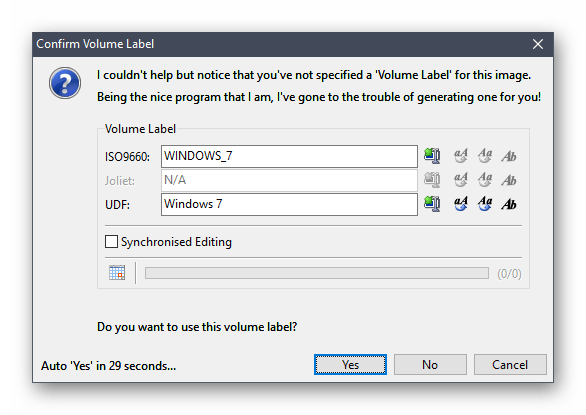Viewport: 586px width, 415px height.
Task: Close the Confirm Volume Label dialog
Action: [538, 44]
